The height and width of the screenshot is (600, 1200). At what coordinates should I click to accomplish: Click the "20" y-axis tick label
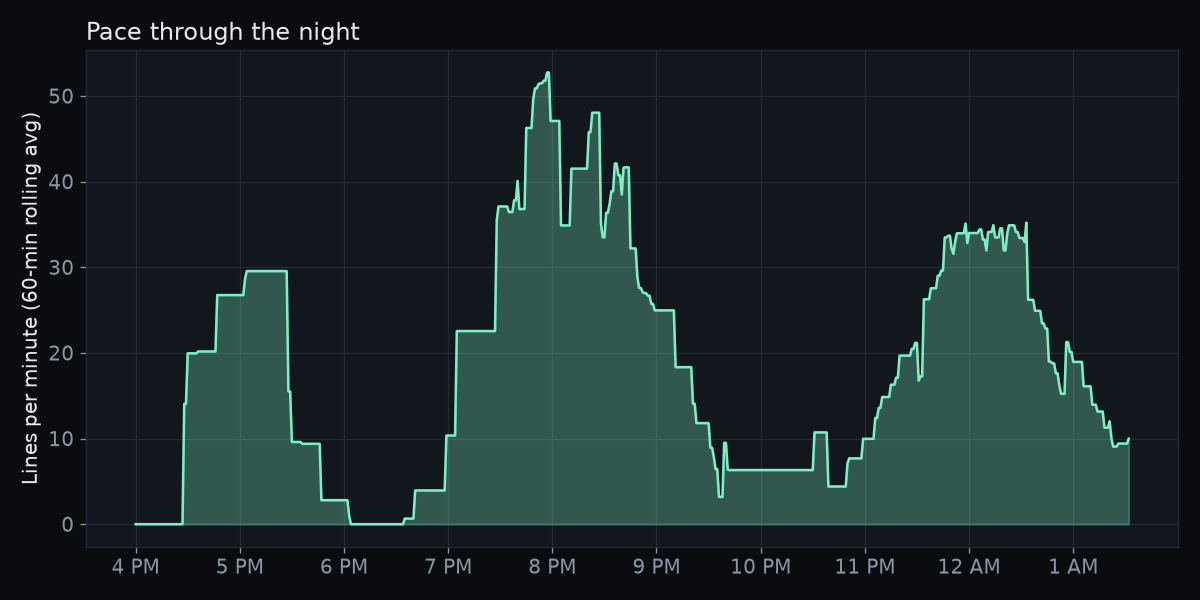pos(62,354)
